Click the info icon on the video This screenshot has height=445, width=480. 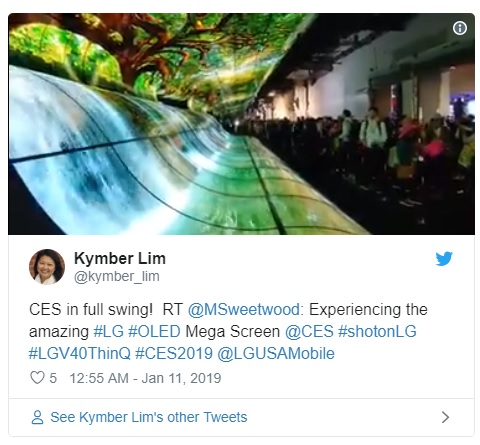click(x=460, y=28)
